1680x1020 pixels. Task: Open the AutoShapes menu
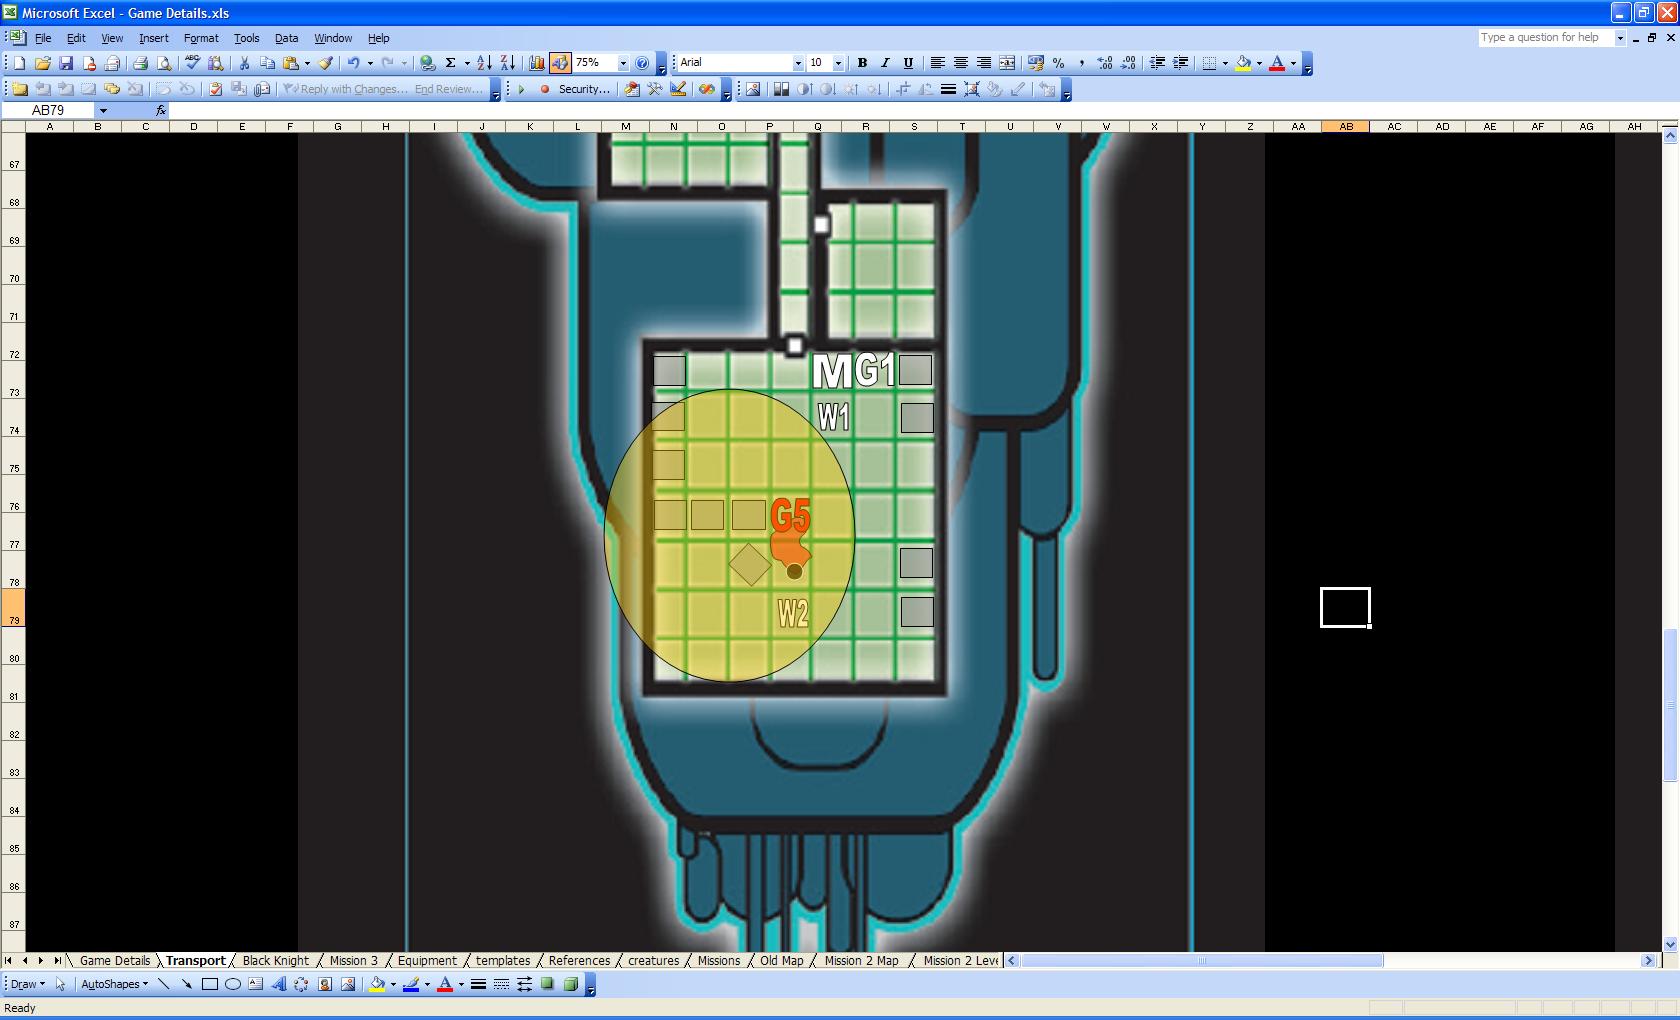(114, 984)
